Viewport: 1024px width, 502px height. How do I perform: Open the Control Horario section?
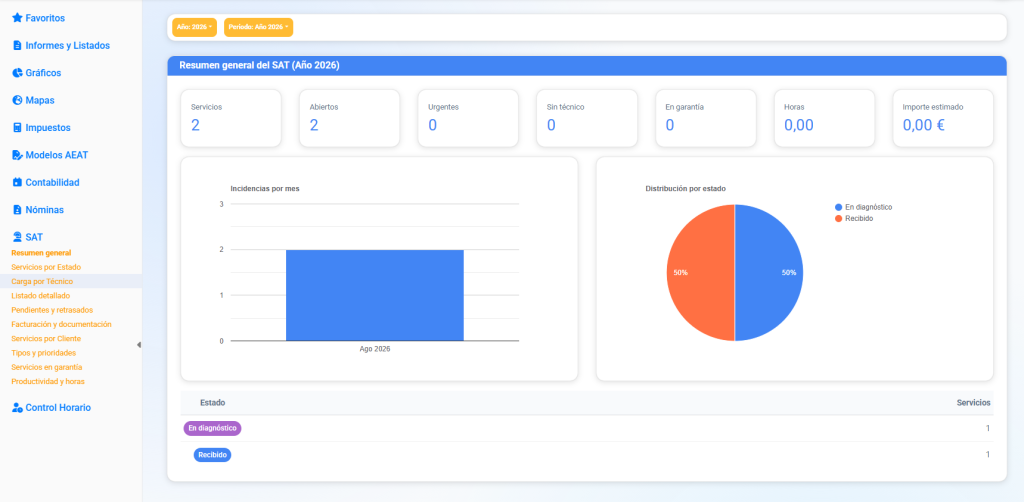click(x=58, y=408)
